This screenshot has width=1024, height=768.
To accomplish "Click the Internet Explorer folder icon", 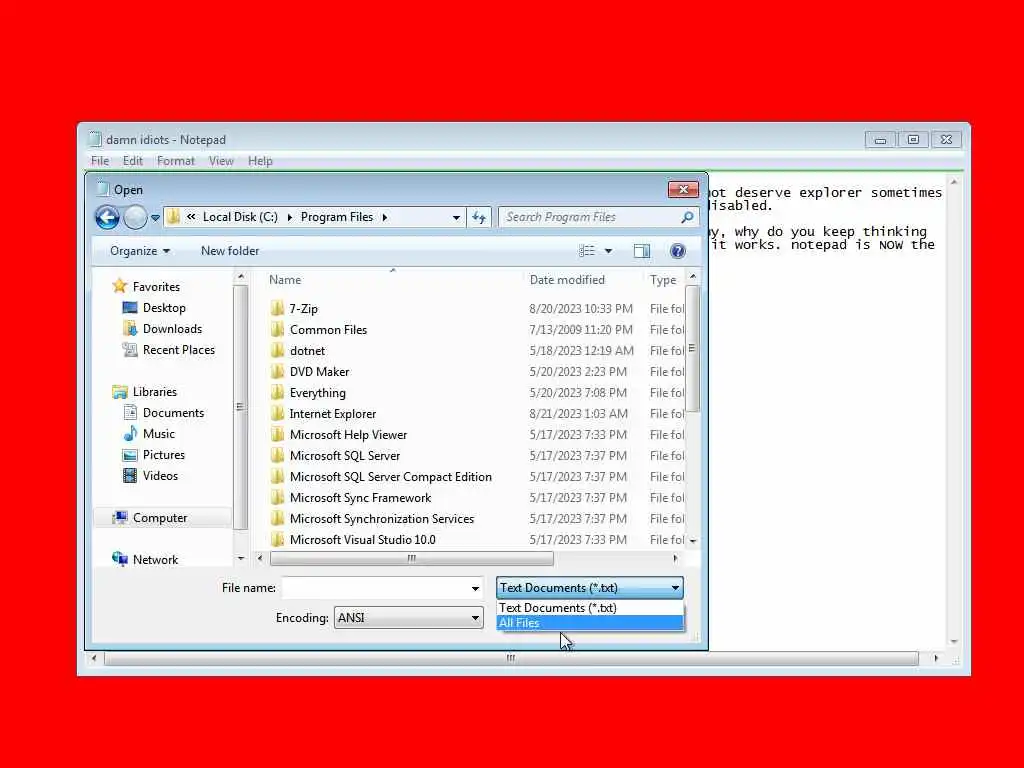I will 278,413.
